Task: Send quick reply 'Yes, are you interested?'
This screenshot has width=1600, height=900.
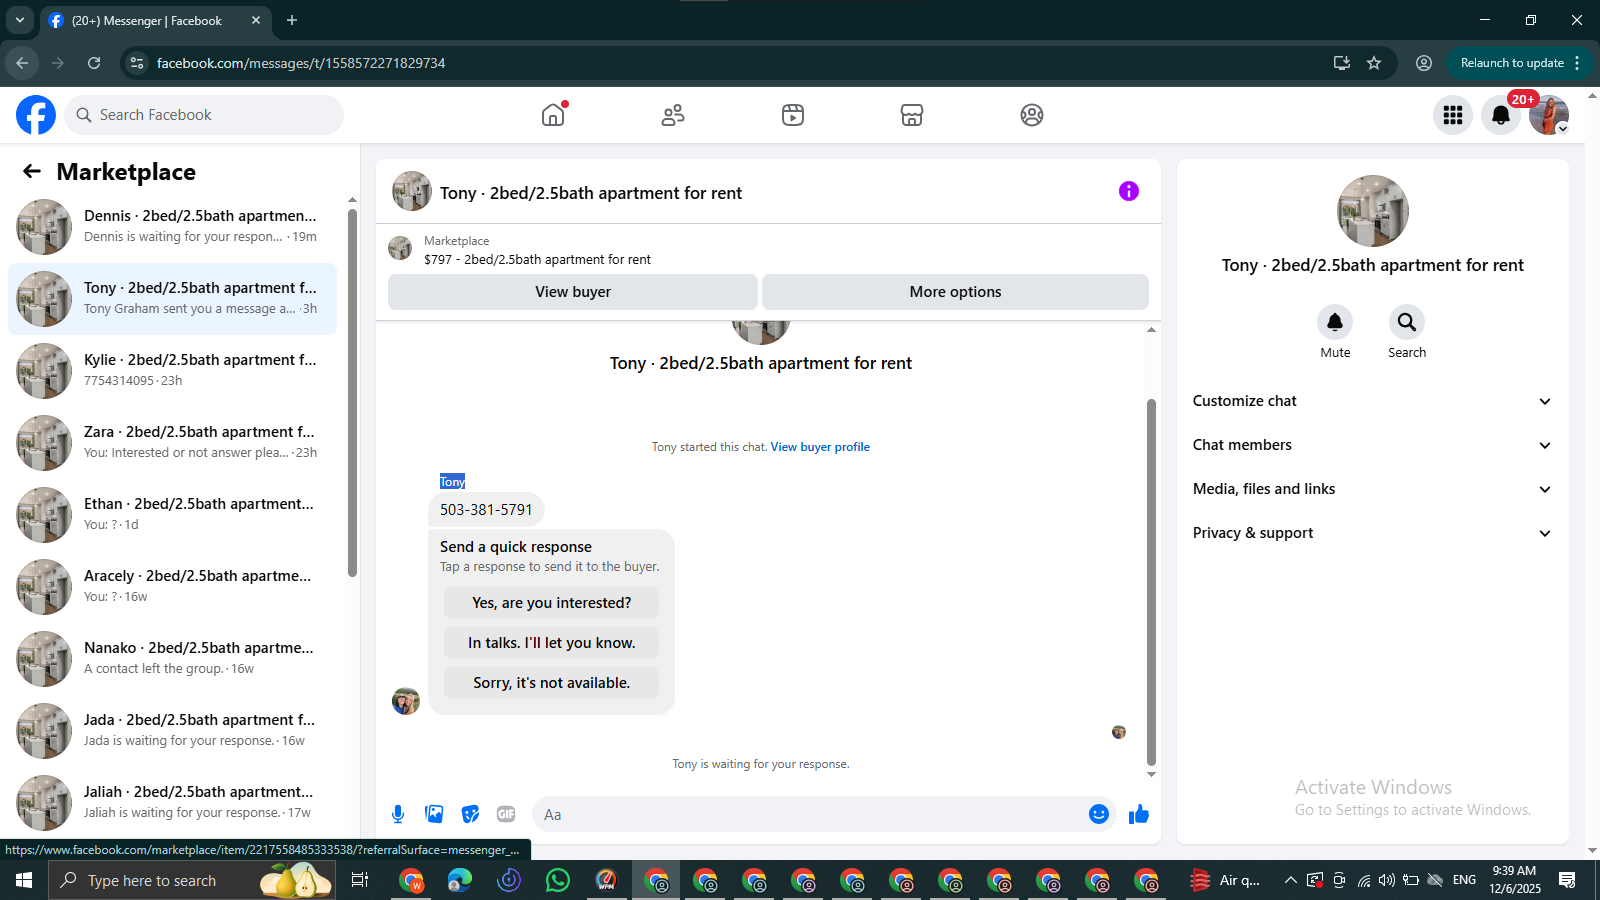Action: pyautogui.click(x=551, y=603)
